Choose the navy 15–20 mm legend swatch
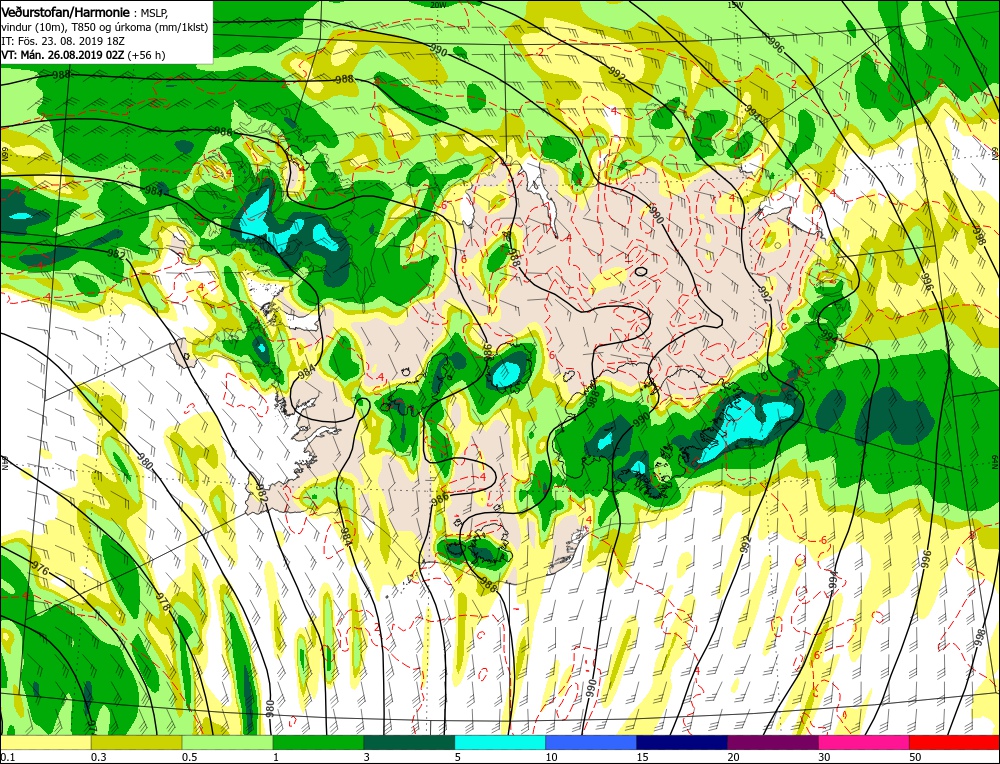 (x=682, y=742)
